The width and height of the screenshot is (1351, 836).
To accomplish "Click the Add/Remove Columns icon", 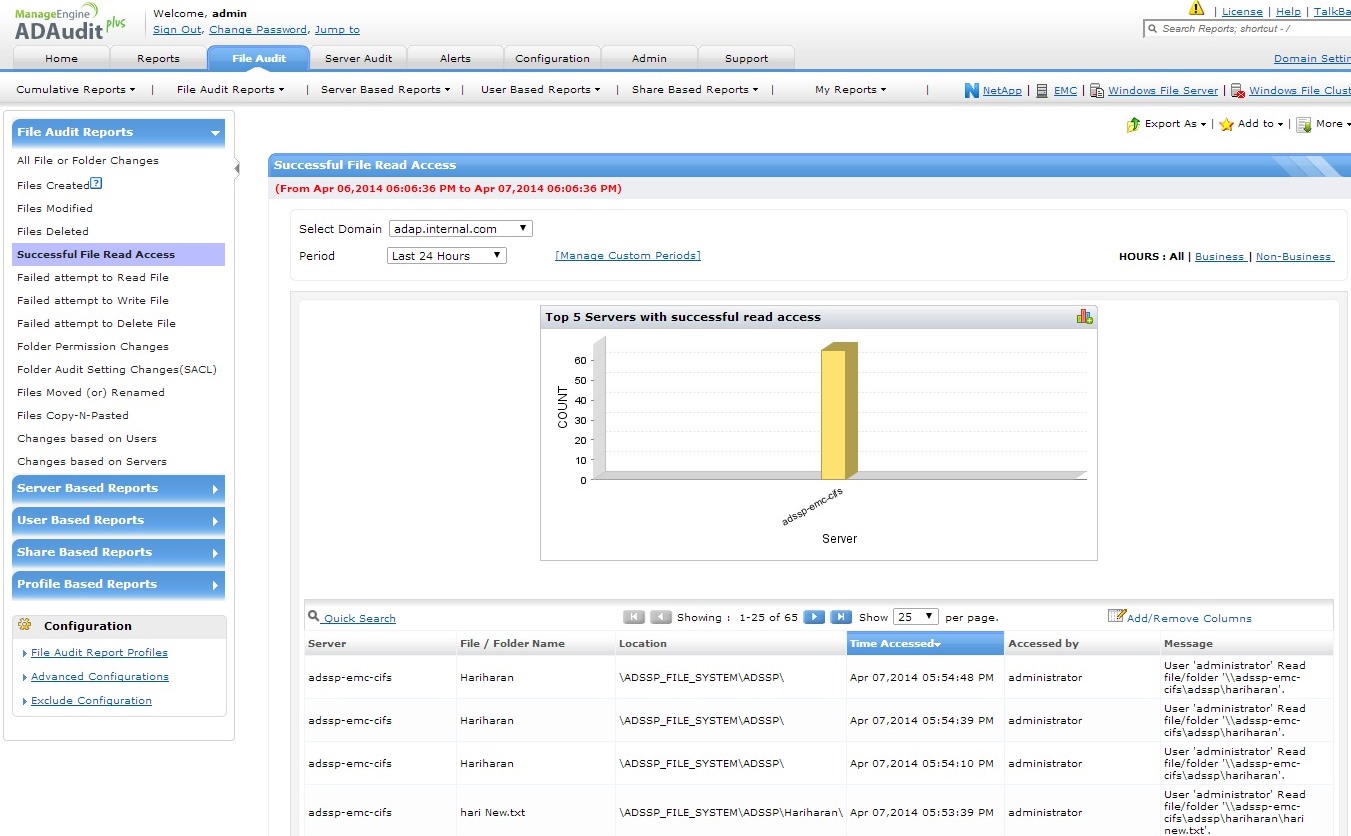I will click(x=1116, y=616).
